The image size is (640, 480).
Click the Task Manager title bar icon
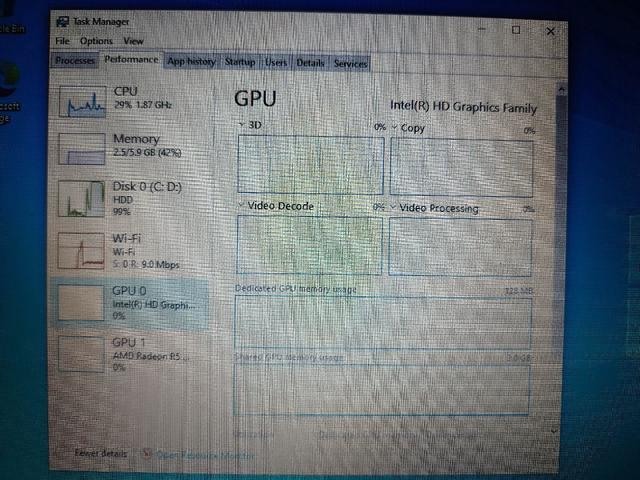pyautogui.click(x=62, y=22)
